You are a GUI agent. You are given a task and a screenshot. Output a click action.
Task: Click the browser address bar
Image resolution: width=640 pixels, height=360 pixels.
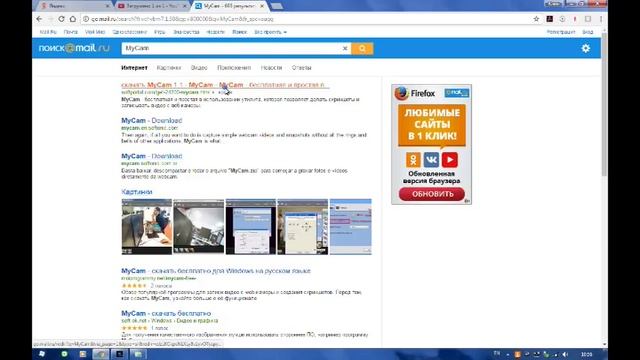[x=306, y=19]
